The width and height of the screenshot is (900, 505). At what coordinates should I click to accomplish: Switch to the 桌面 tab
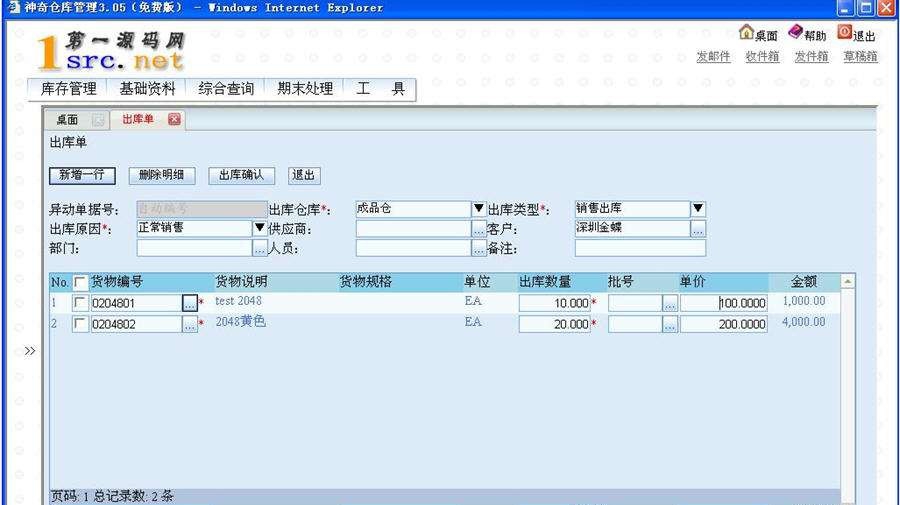[x=67, y=120]
